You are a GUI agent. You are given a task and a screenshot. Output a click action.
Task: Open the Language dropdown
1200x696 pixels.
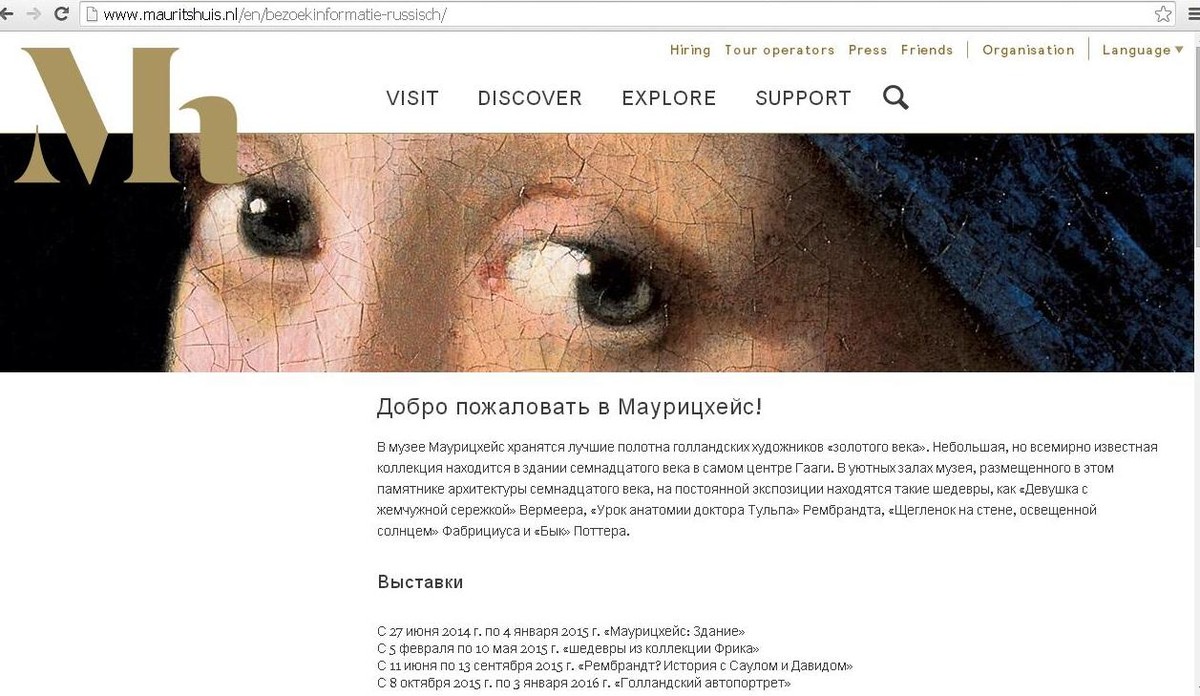click(1142, 50)
